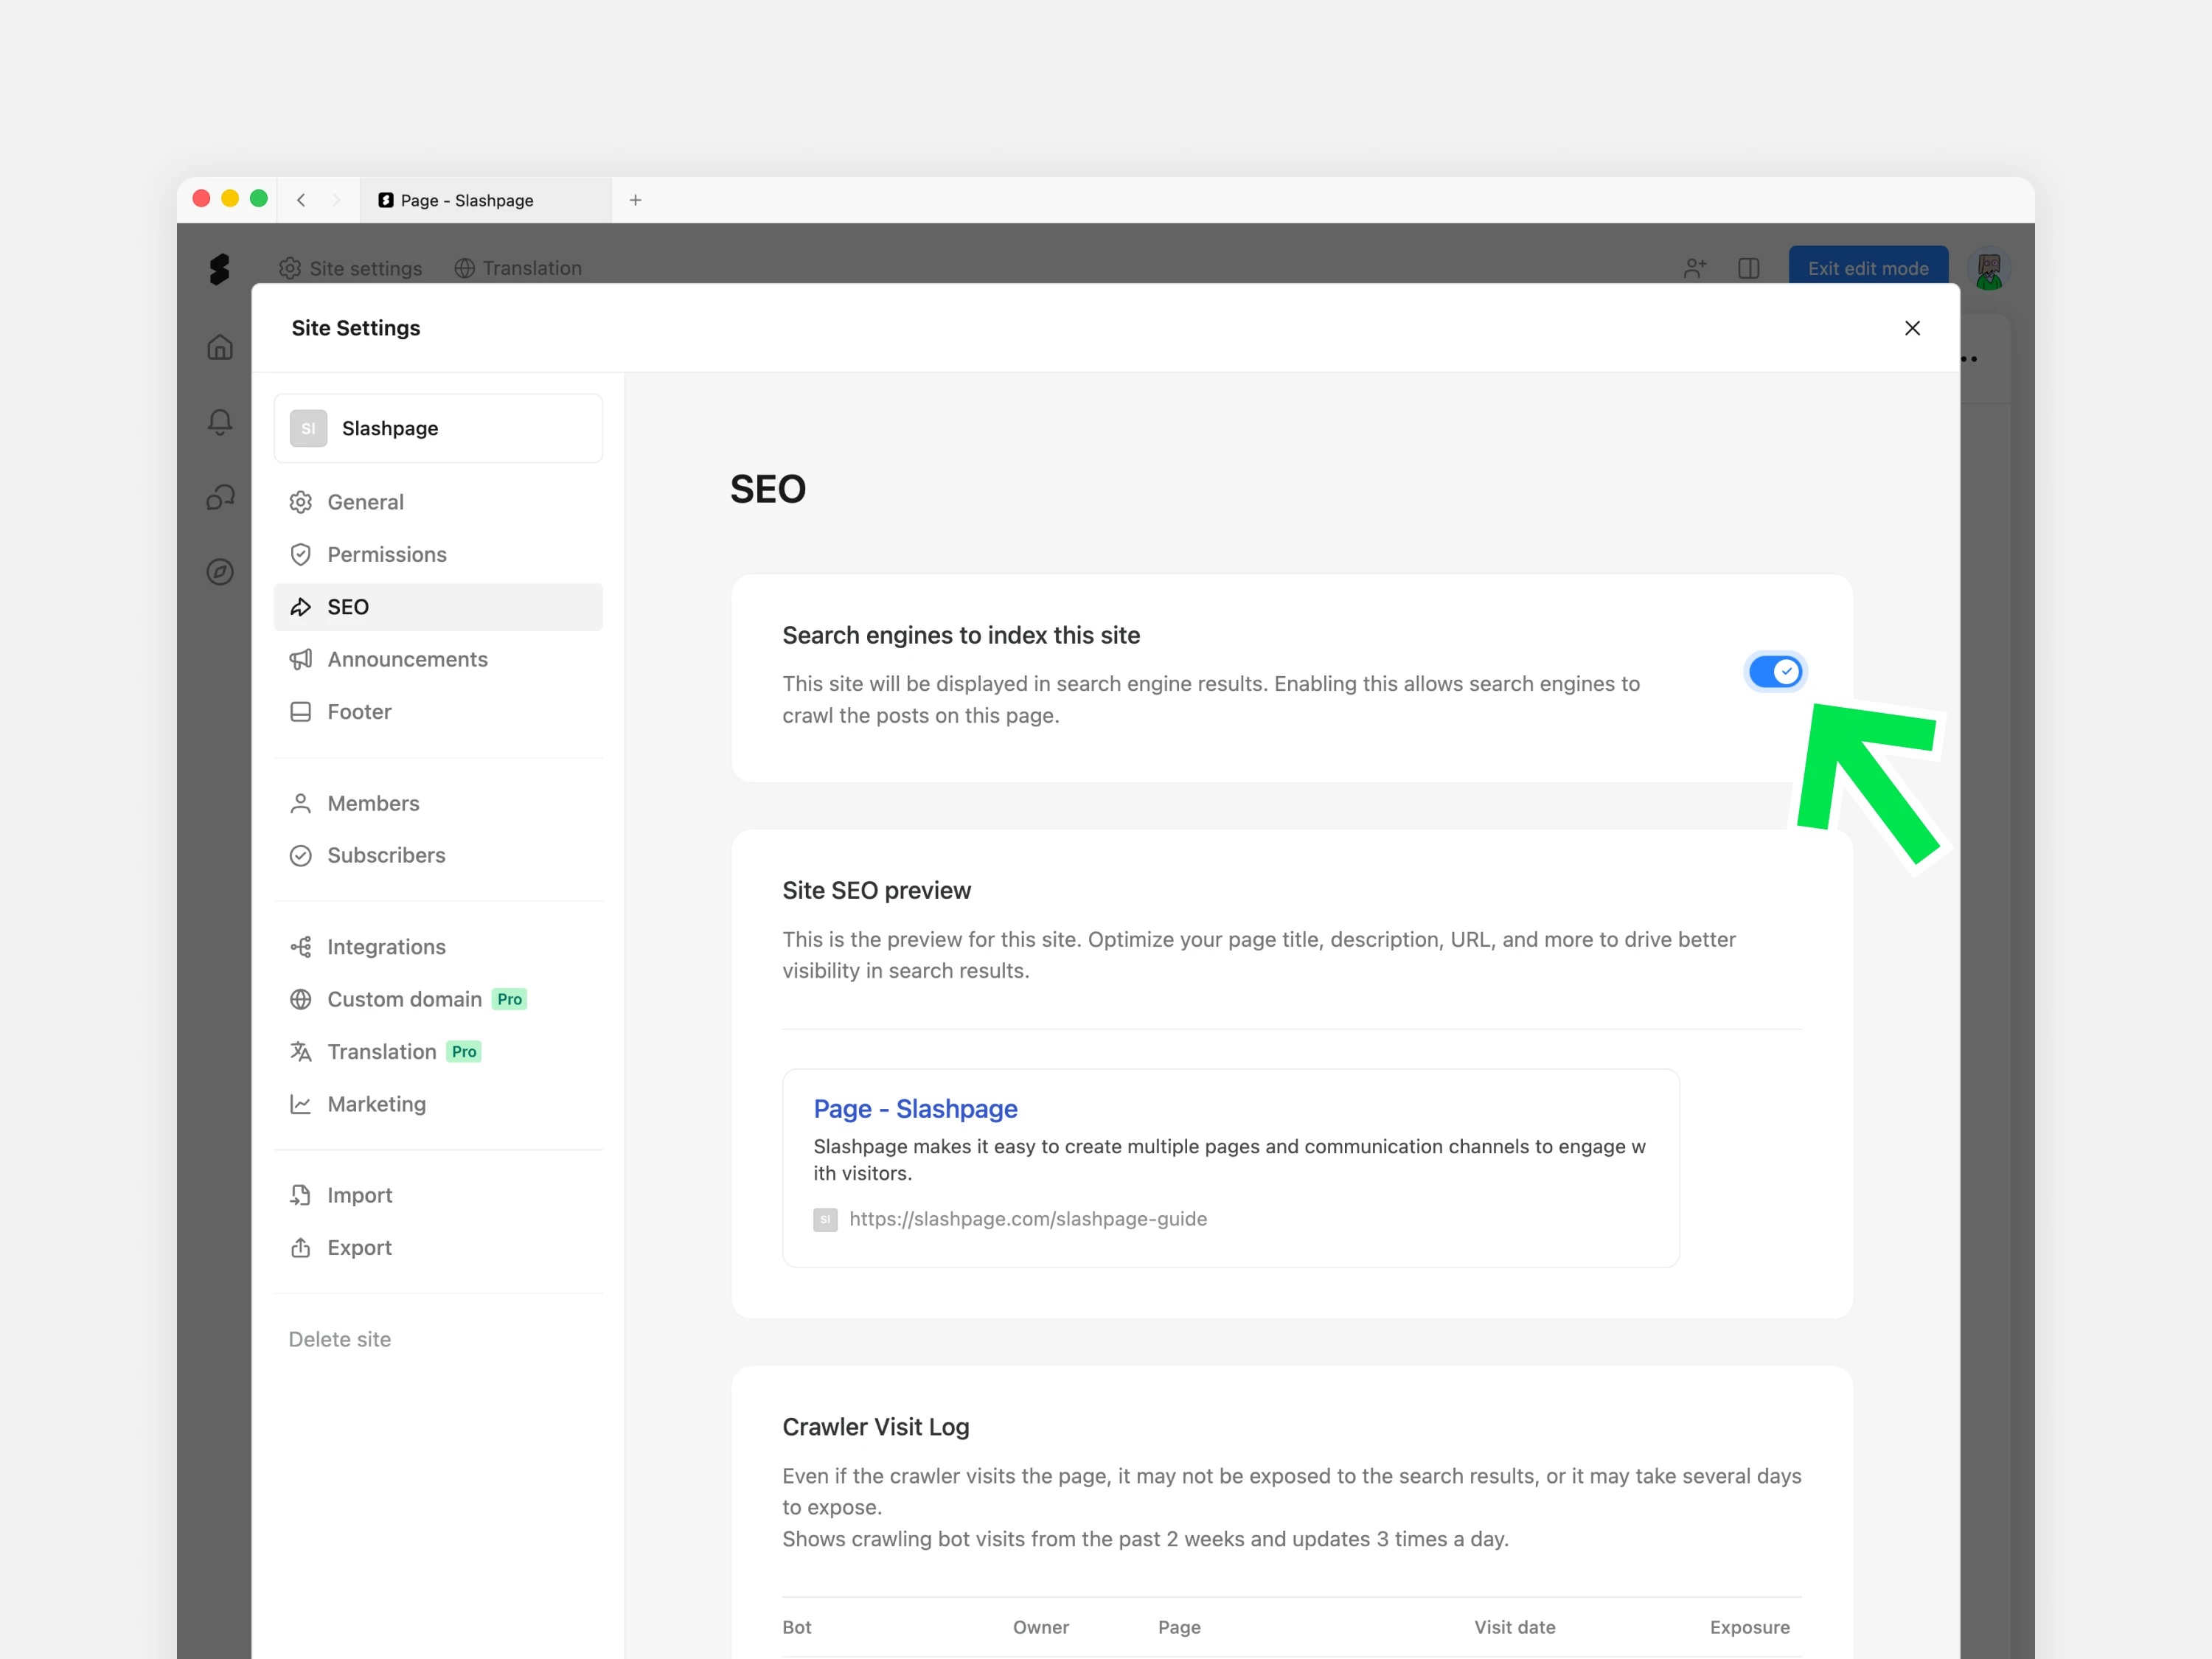Toggle search engine indexing switch
This screenshot has height=1659, width=2212.
pyautogui.click(x=1775, y=671)
